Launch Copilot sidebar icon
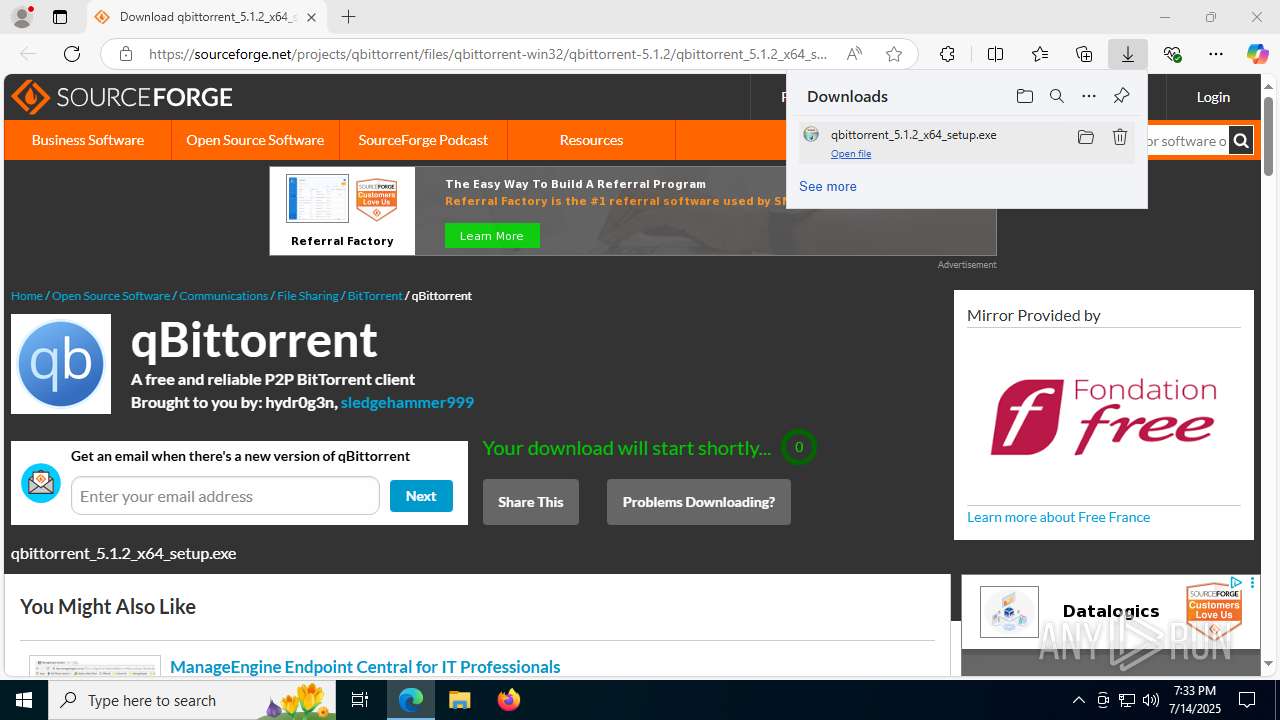The width and height of the screenshot is (1280, 720). coord(1257,54)
